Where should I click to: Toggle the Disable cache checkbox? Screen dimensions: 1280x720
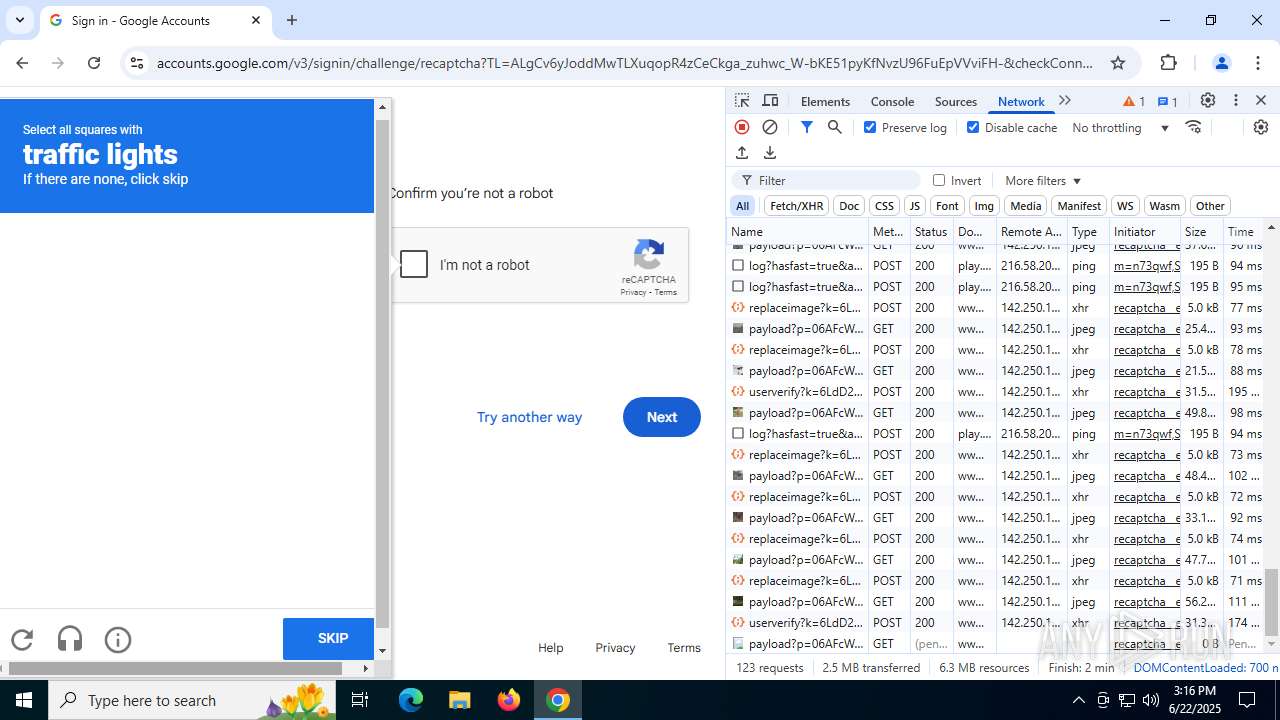973,127
